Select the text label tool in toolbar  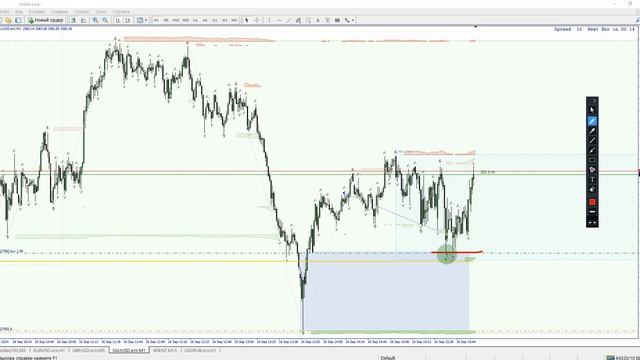pyautogui.click(x=327, y=20)
